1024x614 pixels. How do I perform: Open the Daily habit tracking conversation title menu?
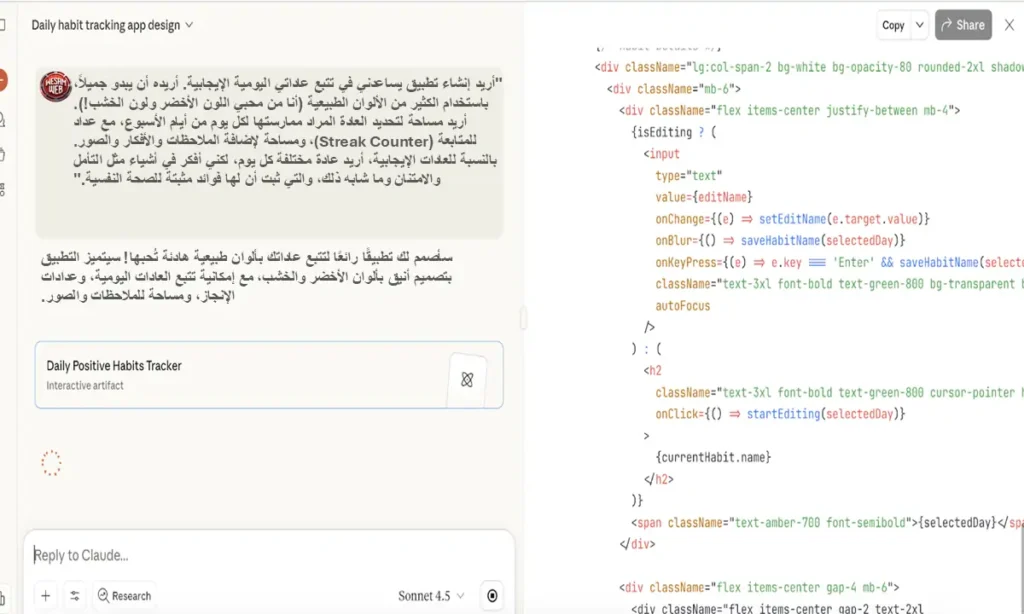pos(113,24)
